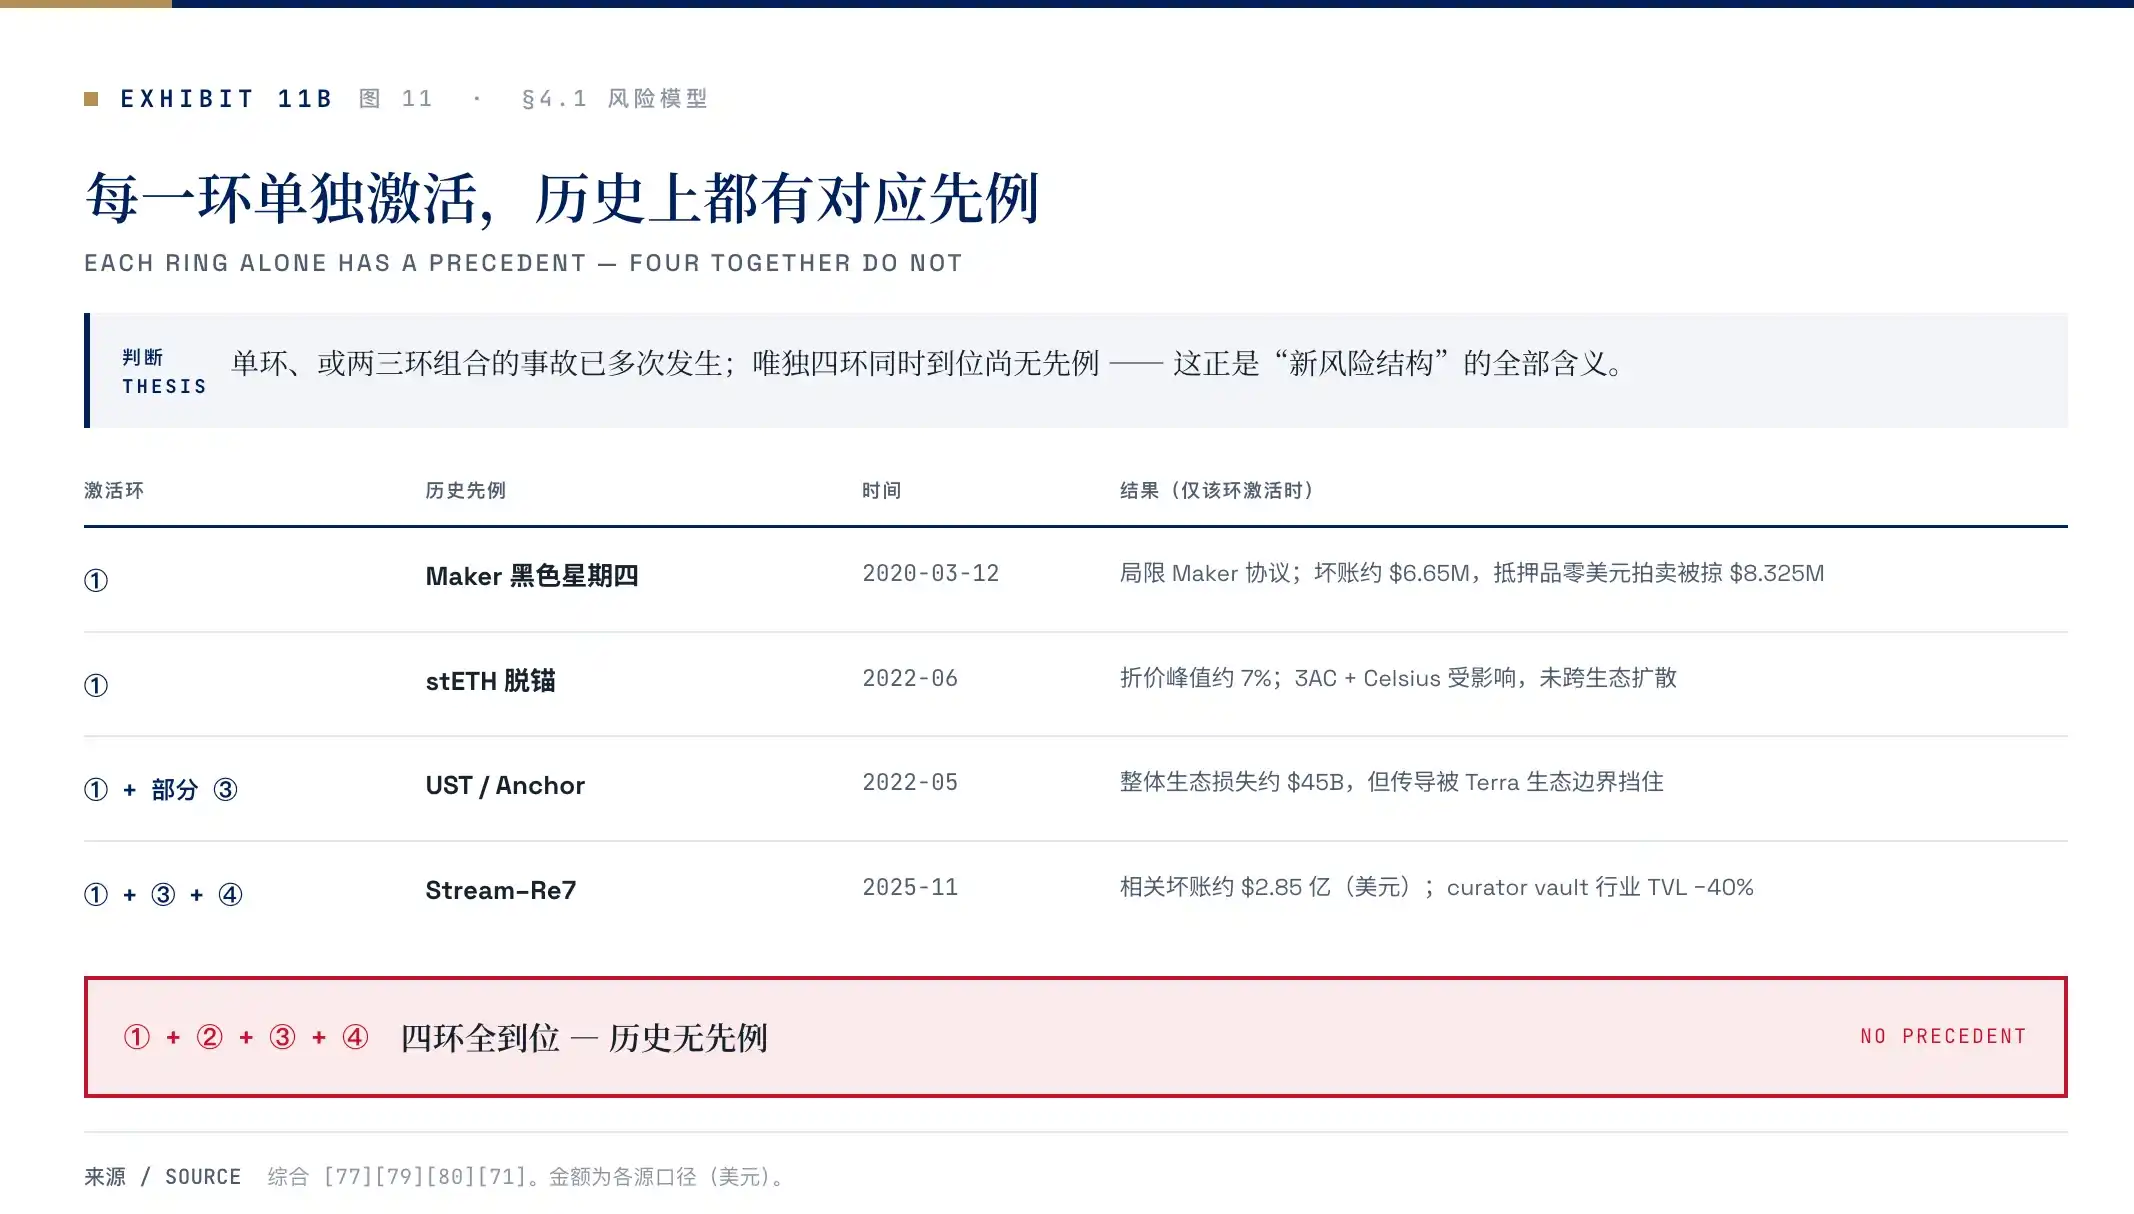Click the "判断 THESIS" label
Viewport: 2134px width, 1214px height.
(164, 372)
